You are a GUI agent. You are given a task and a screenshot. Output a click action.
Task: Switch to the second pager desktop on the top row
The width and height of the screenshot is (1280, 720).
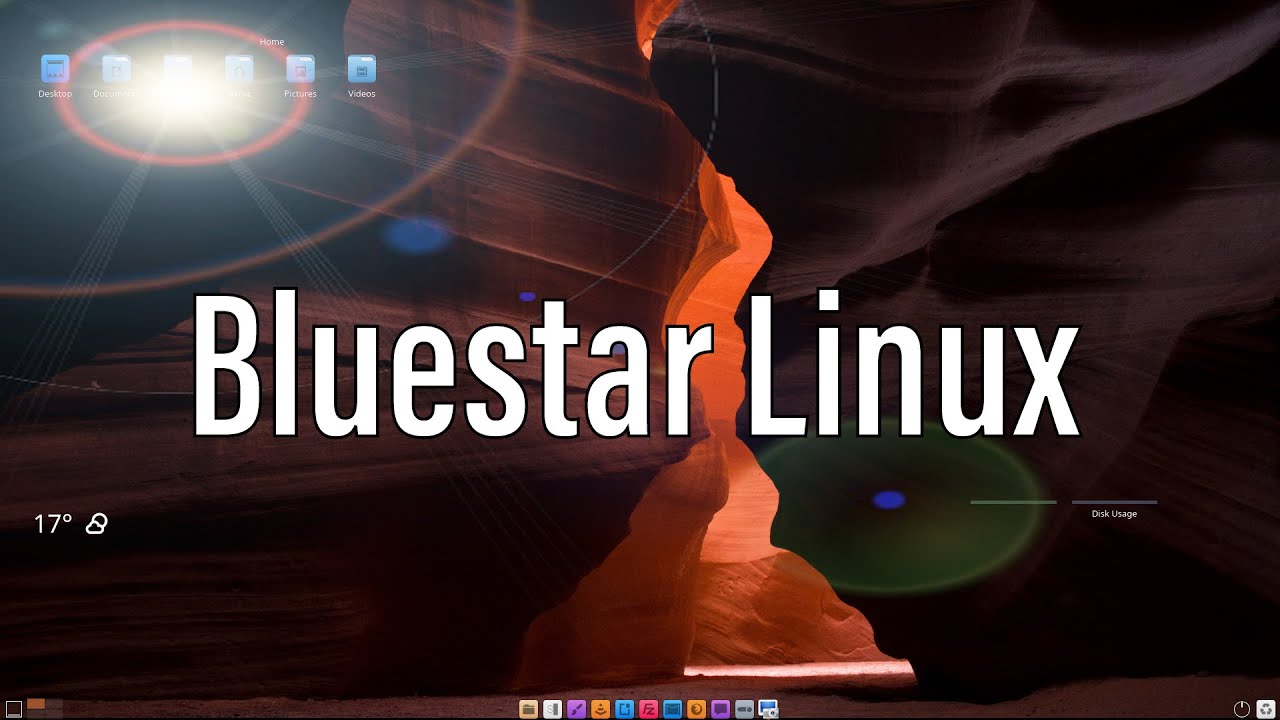(x=54, y=704)
